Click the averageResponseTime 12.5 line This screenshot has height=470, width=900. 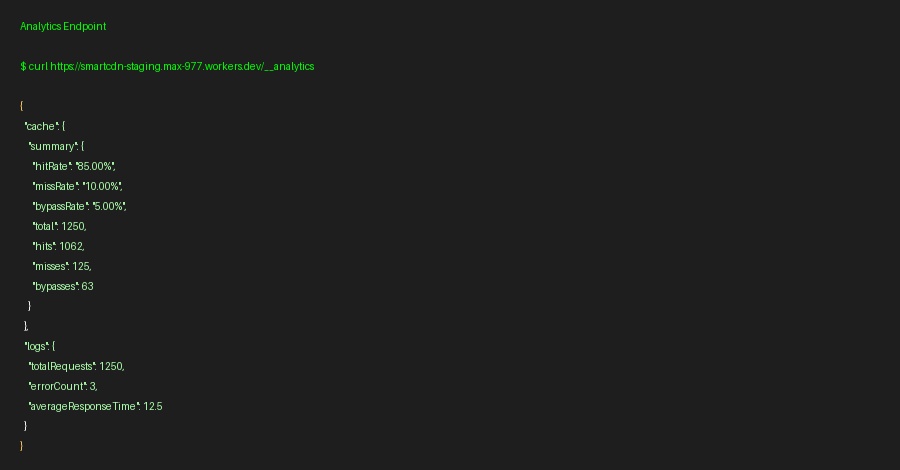pos(95,406)
